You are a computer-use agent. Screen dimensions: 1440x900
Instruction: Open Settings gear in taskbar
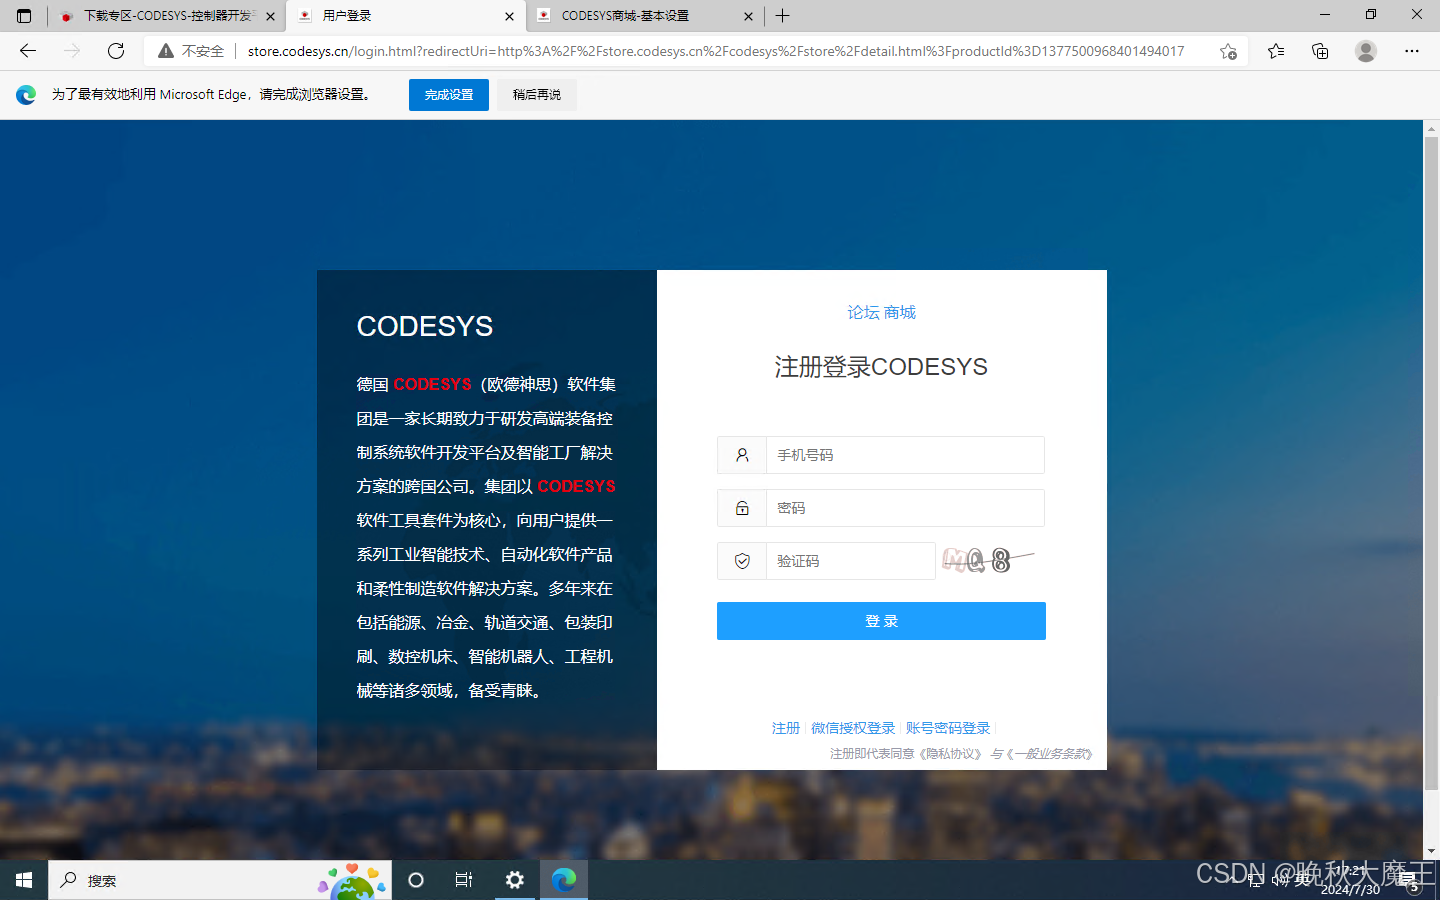click(514, 880)
